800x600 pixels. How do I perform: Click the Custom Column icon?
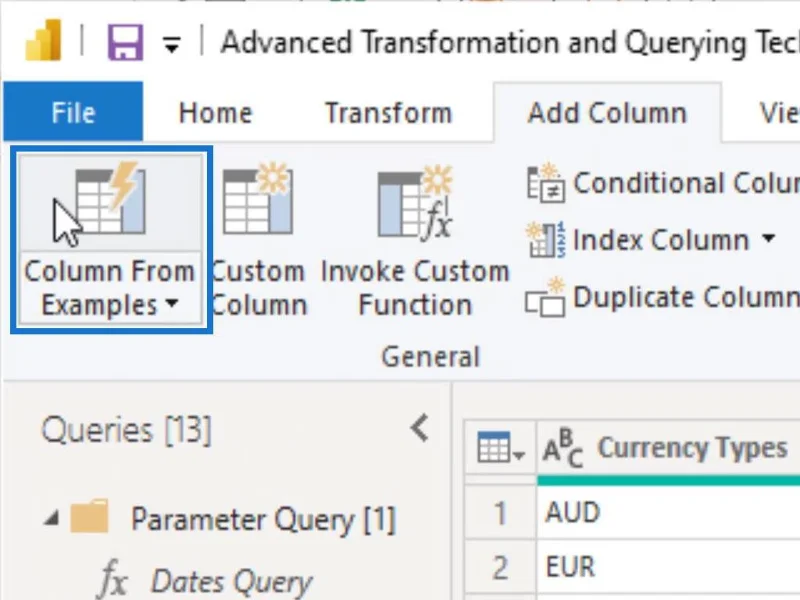[258, 199]
